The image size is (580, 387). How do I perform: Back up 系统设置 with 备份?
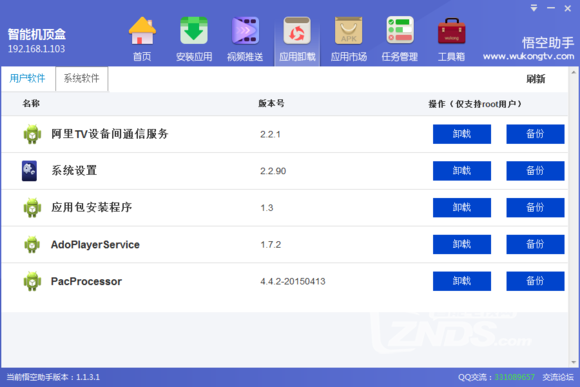[x=535, y=171]
